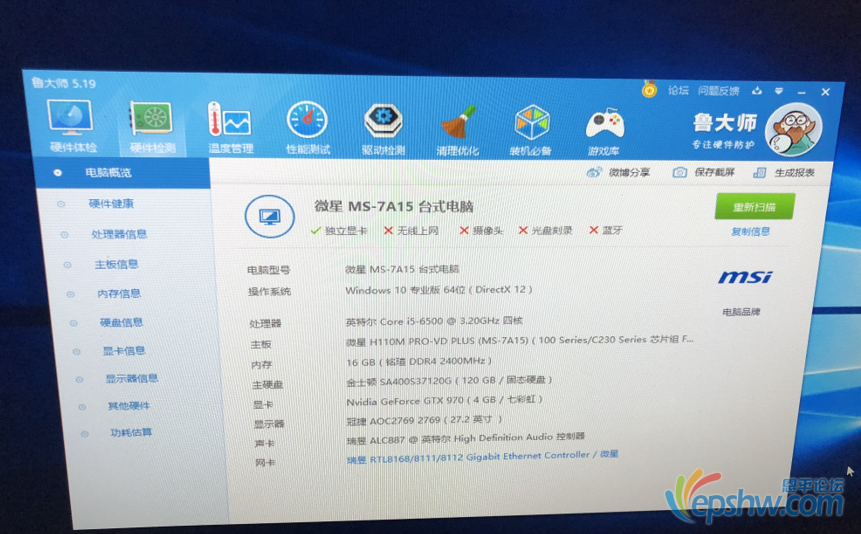This screenshot has width=861, height=534.
Task: Minimize the 鲁大师 window
Action: pos(802,92)
